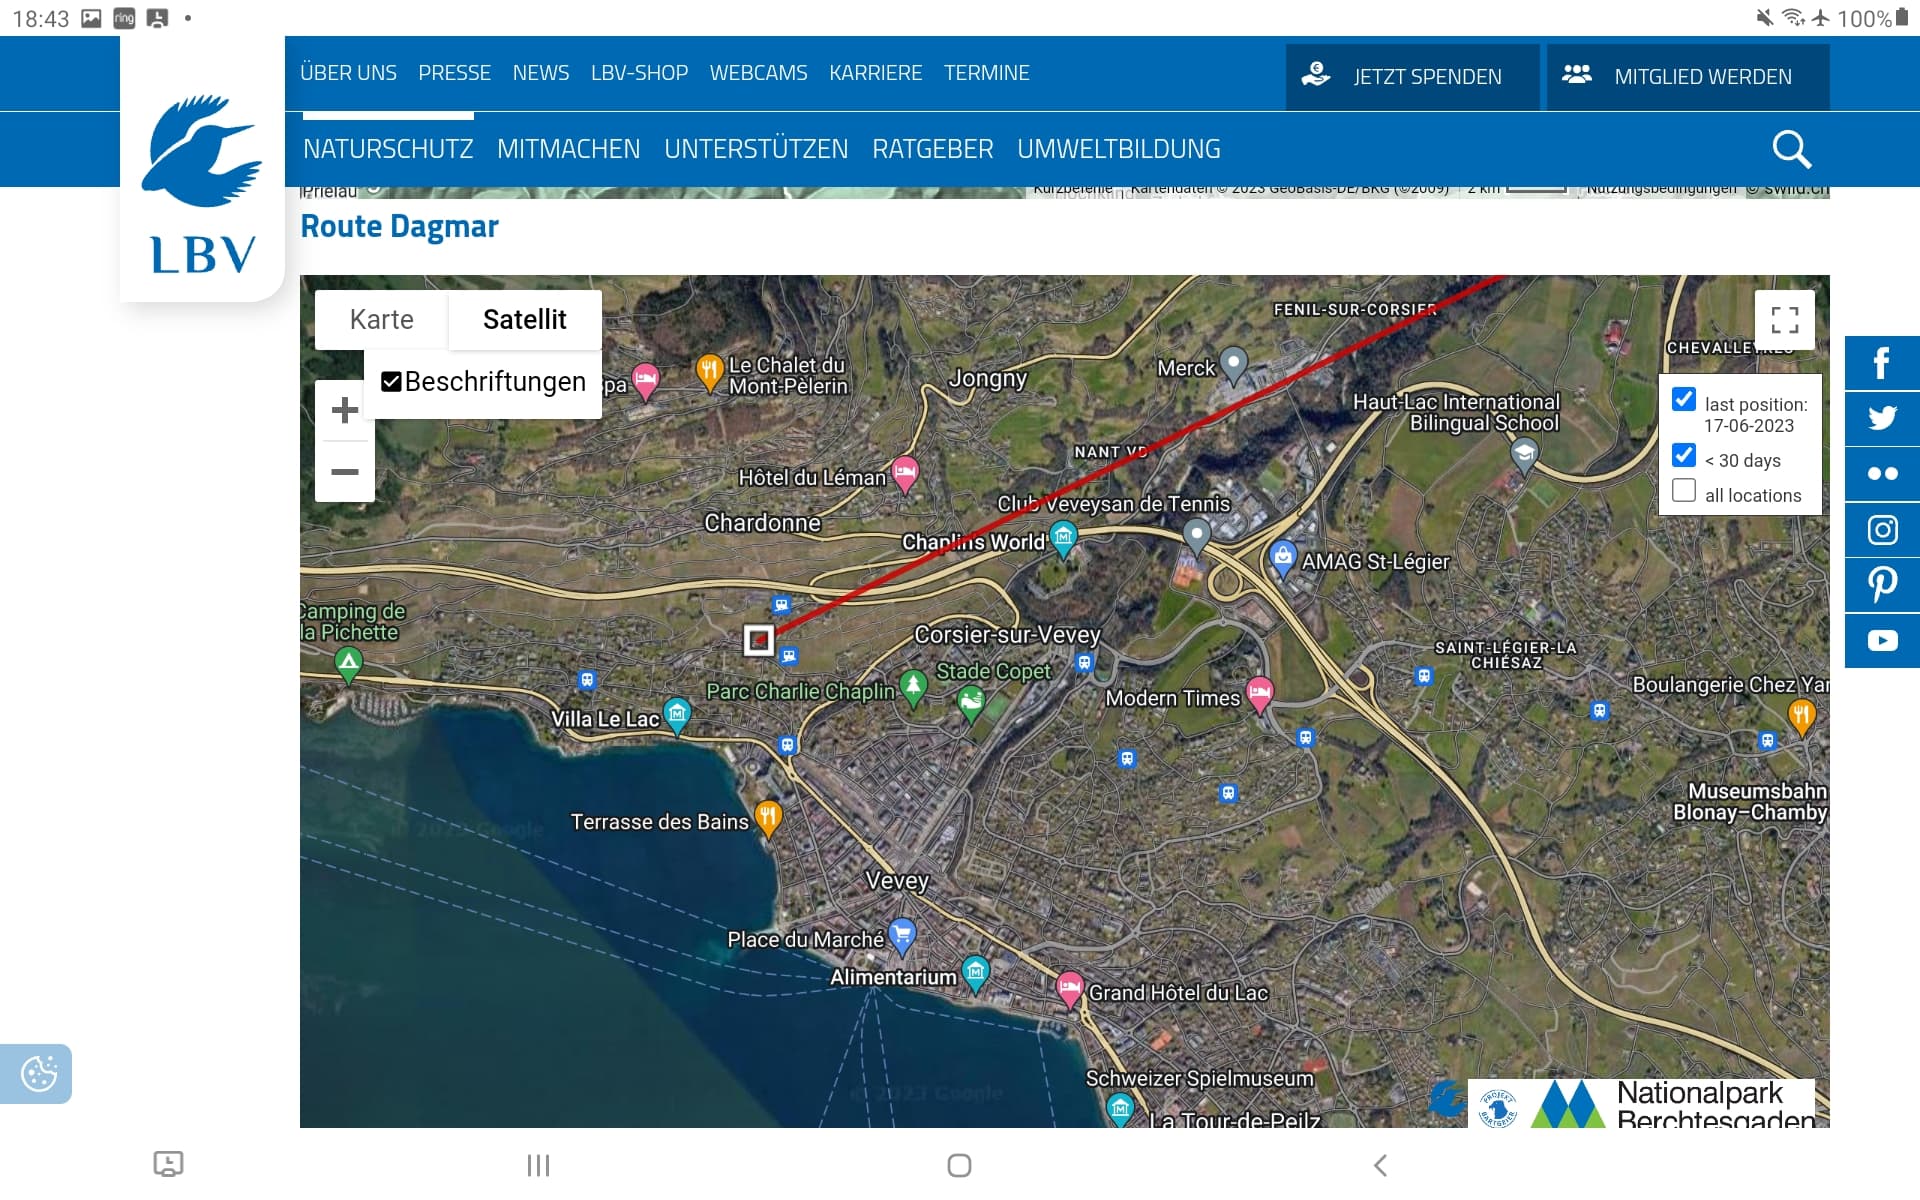Zoom in on the map
This screenshot has height=1200, width=1920.
[x=345, y=410]
